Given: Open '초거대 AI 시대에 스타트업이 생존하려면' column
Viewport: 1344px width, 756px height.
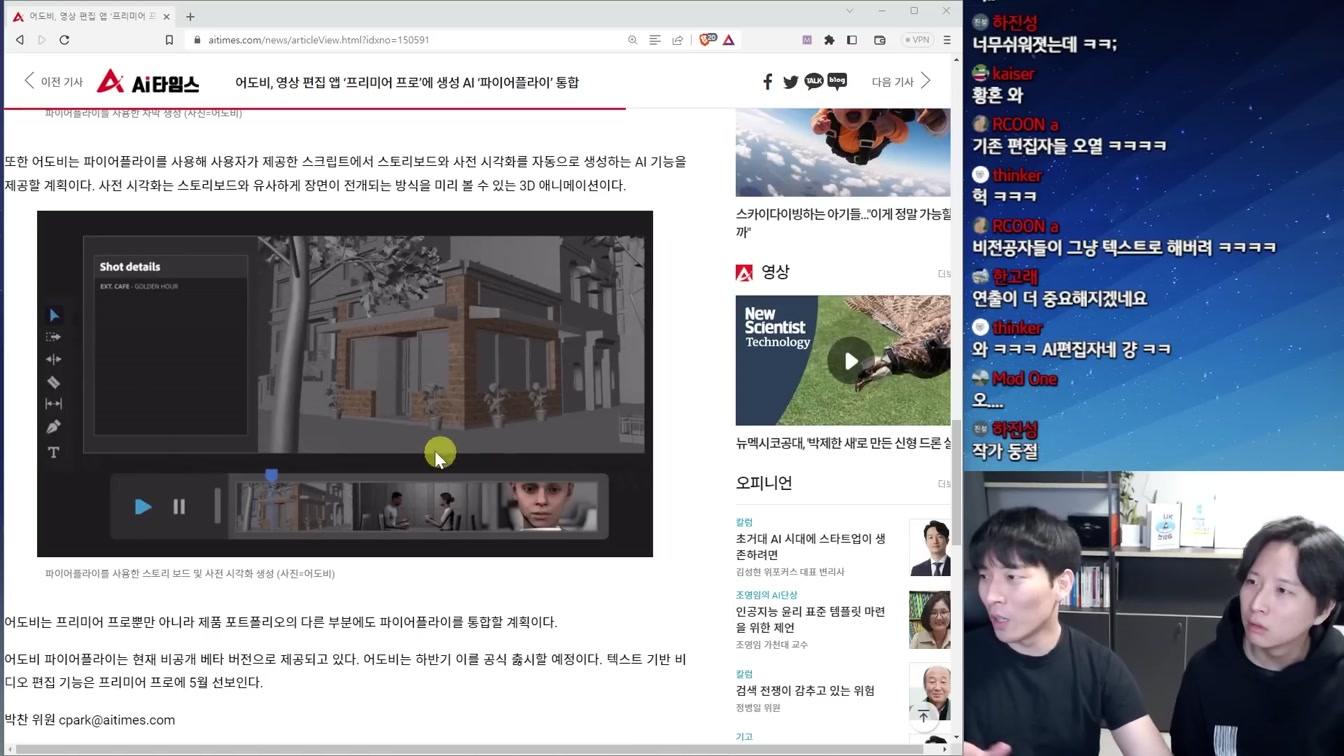Looking at the screenshot, I should (x=811, y=546).
